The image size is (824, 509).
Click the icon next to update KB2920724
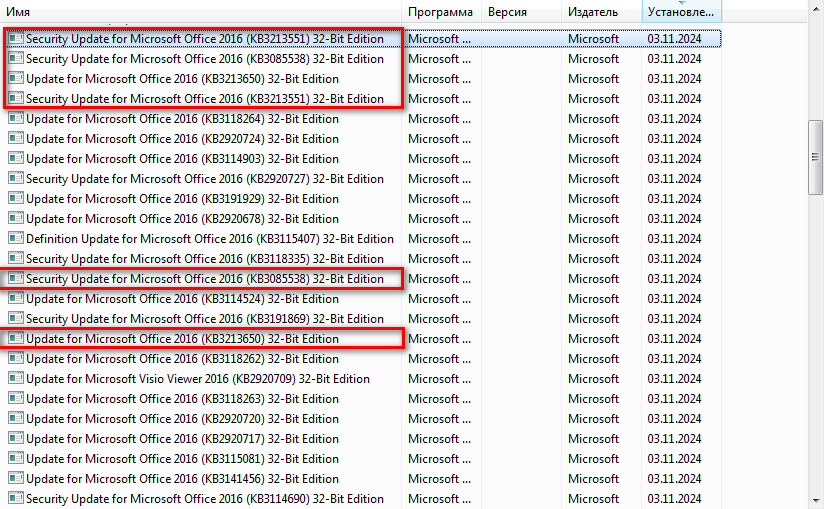tap(16, 139)
